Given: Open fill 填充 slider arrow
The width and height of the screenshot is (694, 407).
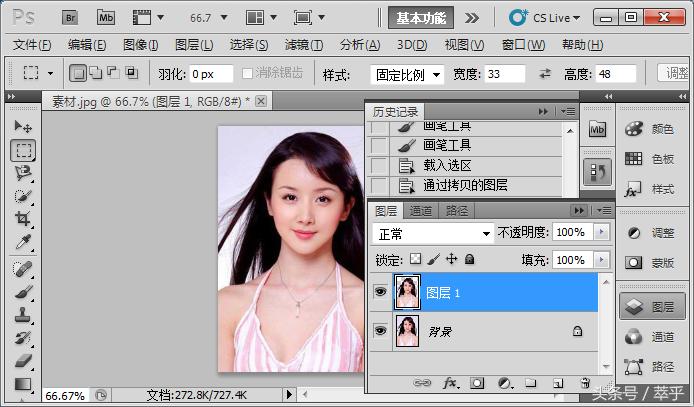Looking at the screenshot, I should pyautogui.click(x=601, y=260).
